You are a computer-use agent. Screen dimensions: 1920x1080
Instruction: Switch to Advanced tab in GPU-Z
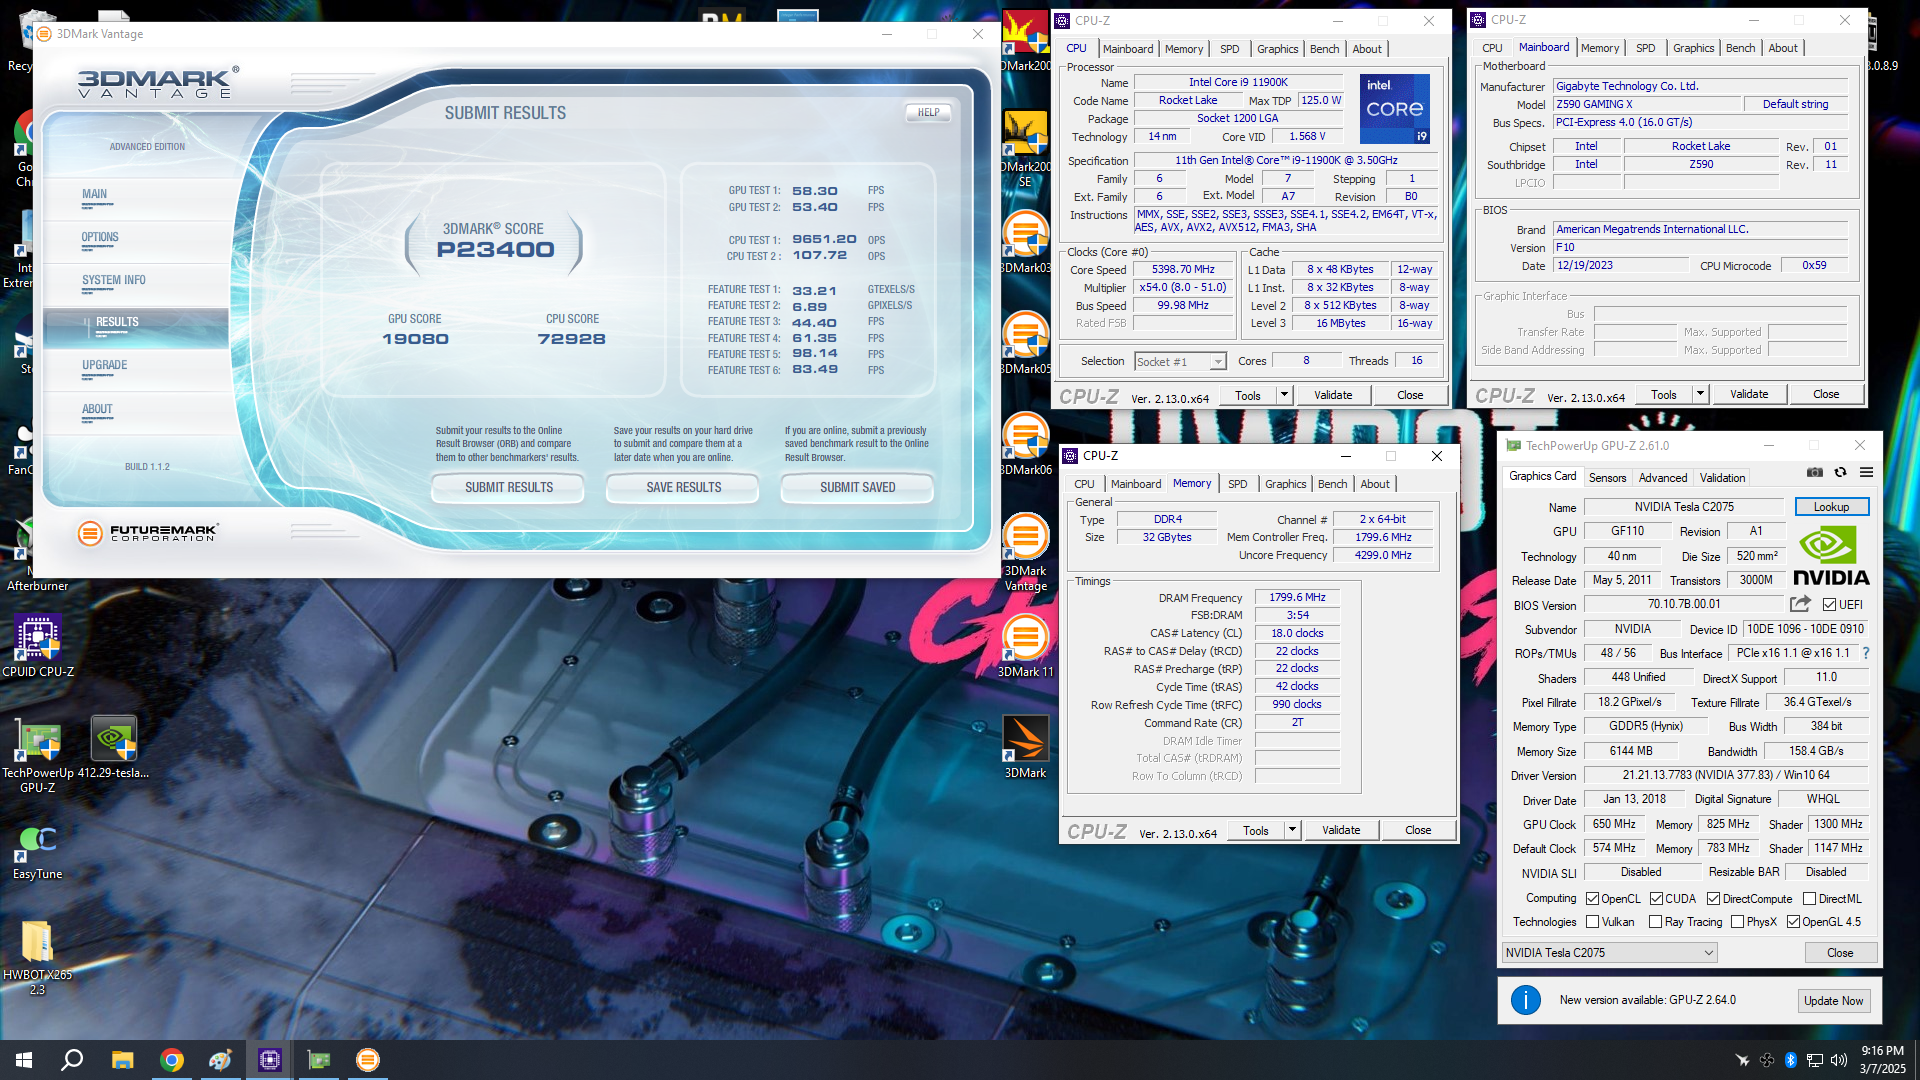coord(1663,478)
